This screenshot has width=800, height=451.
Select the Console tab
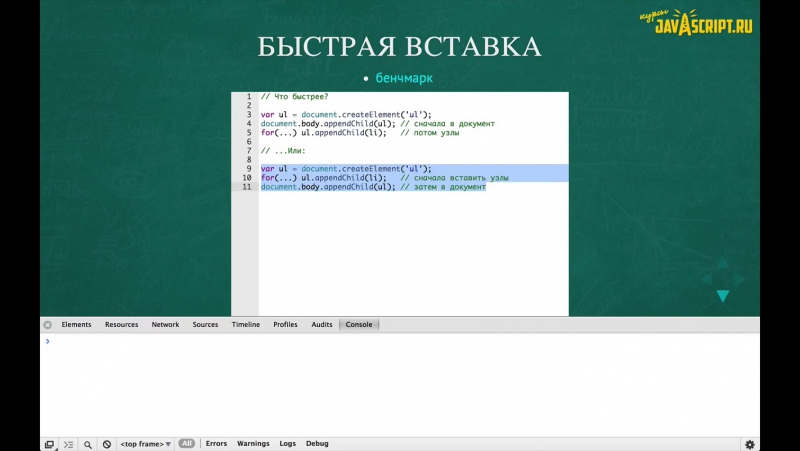359,324
